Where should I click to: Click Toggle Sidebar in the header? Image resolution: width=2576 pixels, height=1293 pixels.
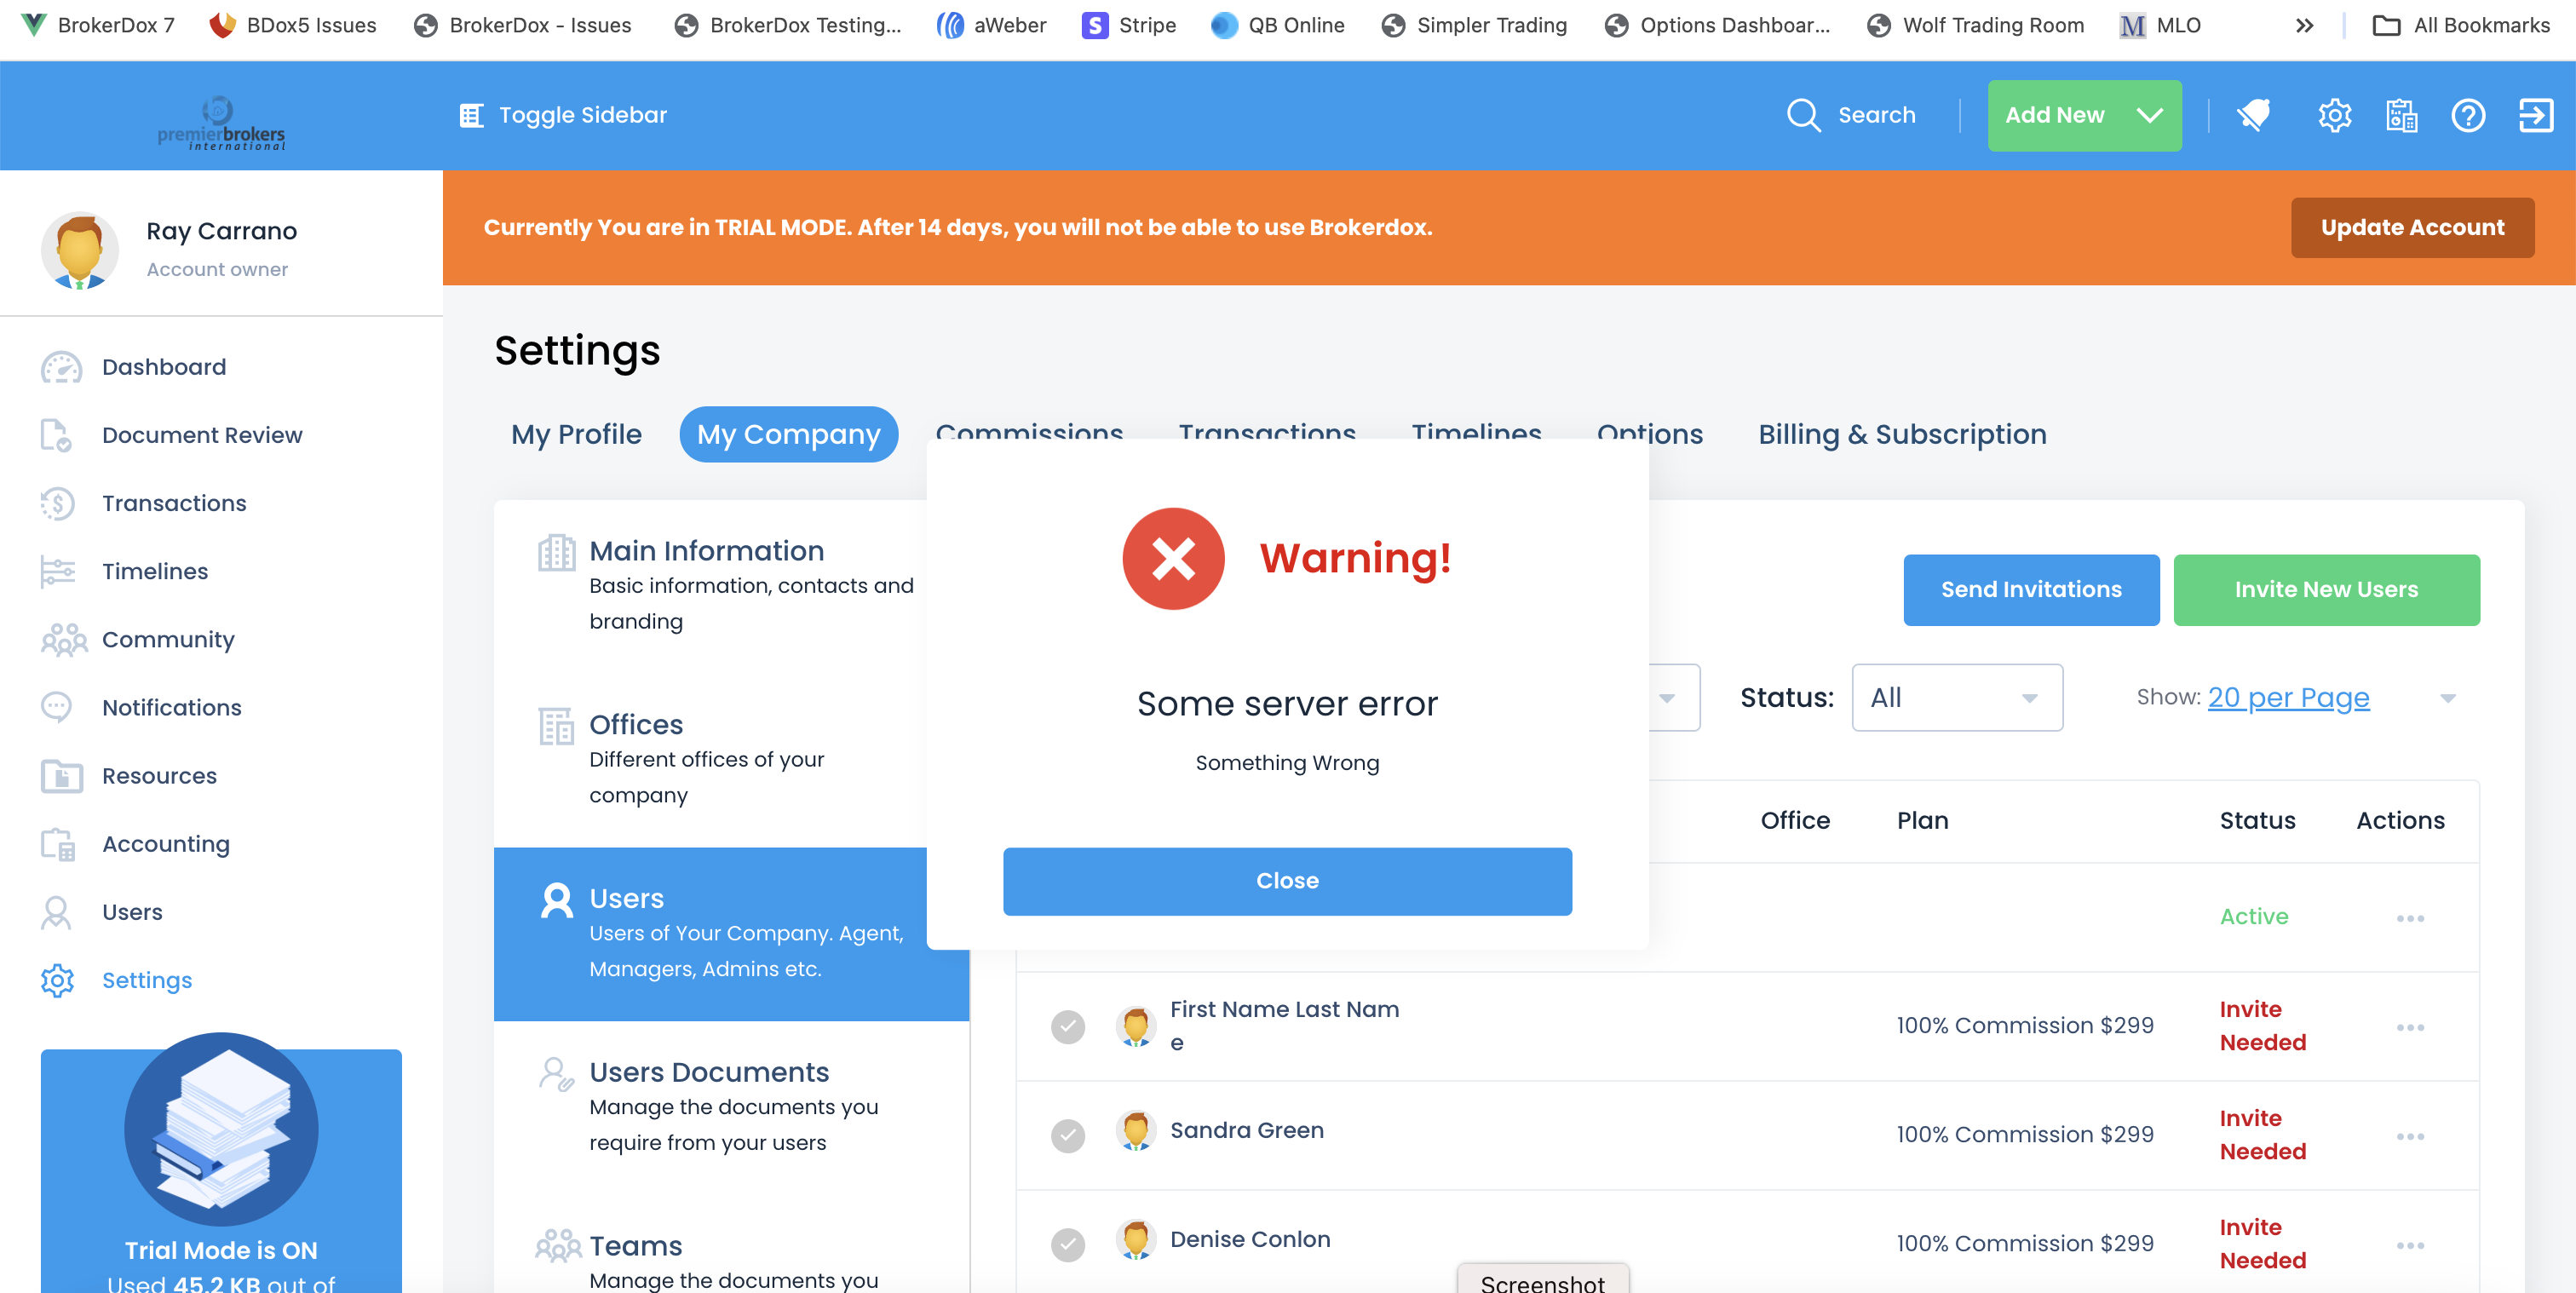(563, 115)
